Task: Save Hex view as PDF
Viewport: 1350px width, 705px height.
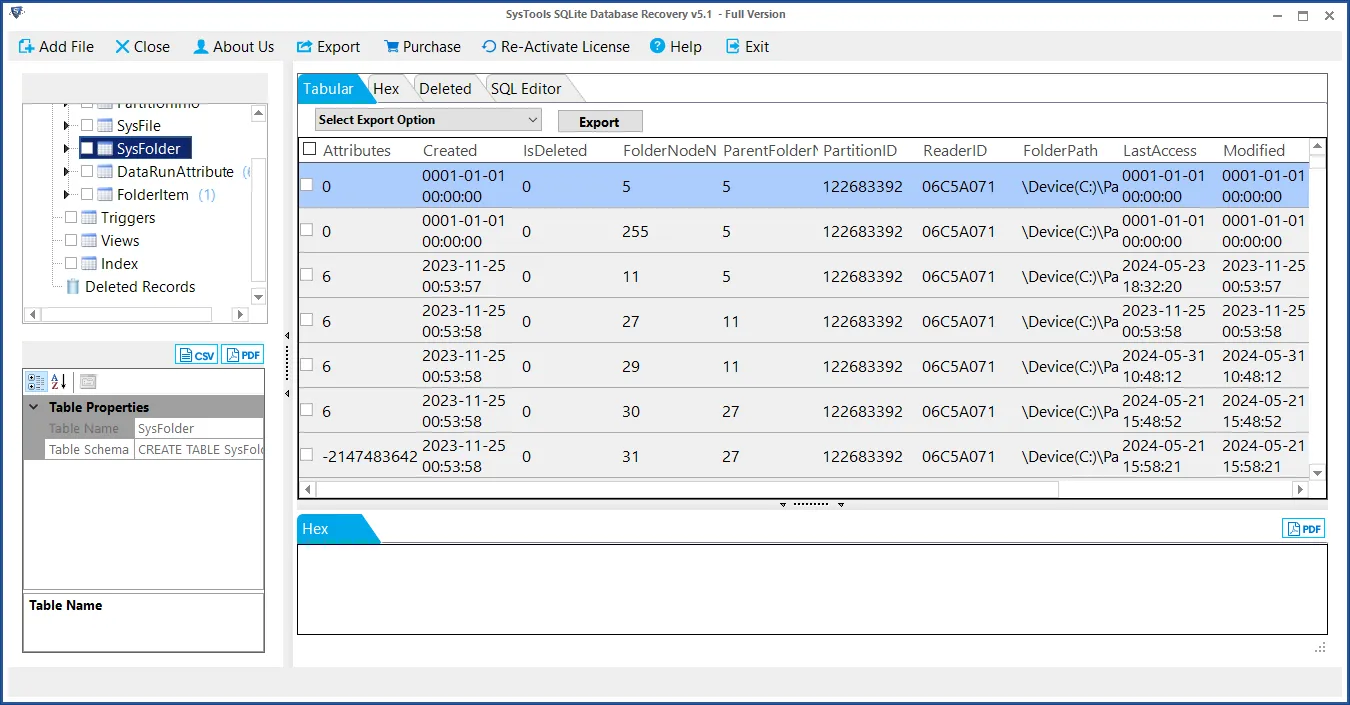Action: click(1303, 529)
